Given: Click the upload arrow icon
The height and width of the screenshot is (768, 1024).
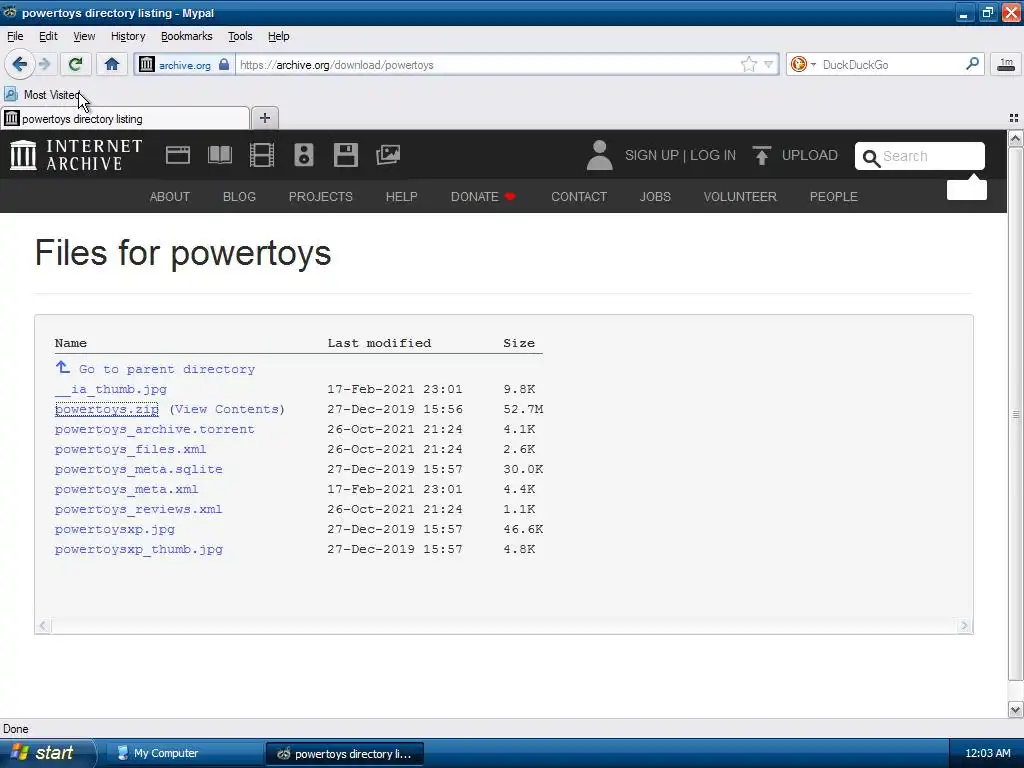Looking at the screenshot, I should 761,155.
